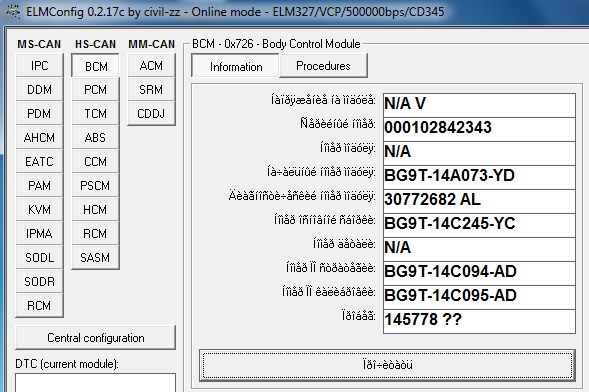Screen dimensions: 589x392
Task: Click the wide read button below the fields
Action: [x=387, y=365]
